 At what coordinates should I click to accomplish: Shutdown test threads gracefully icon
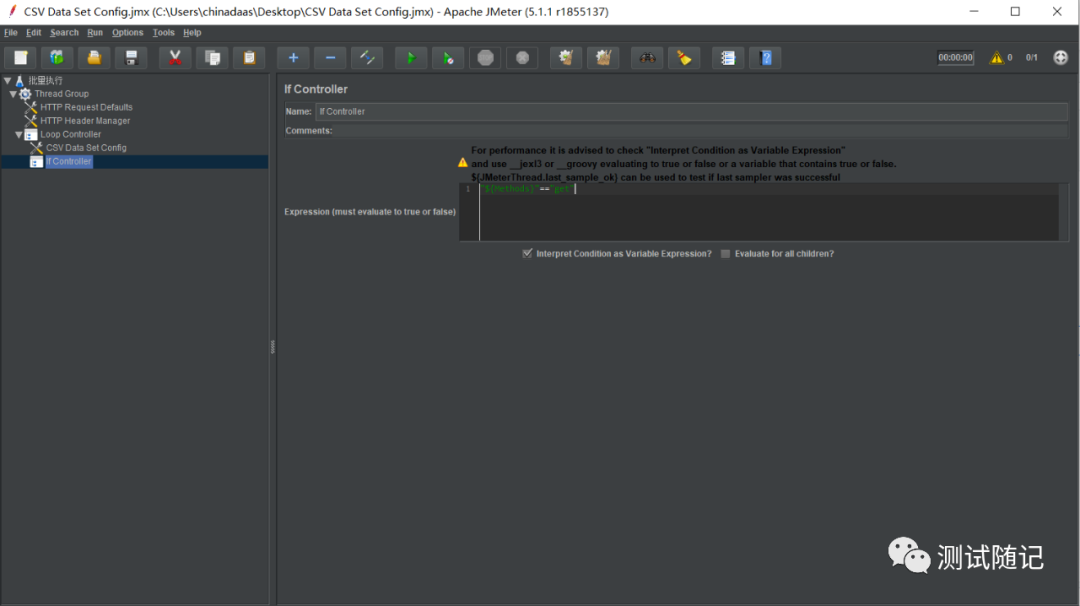(x=523, y=58)
